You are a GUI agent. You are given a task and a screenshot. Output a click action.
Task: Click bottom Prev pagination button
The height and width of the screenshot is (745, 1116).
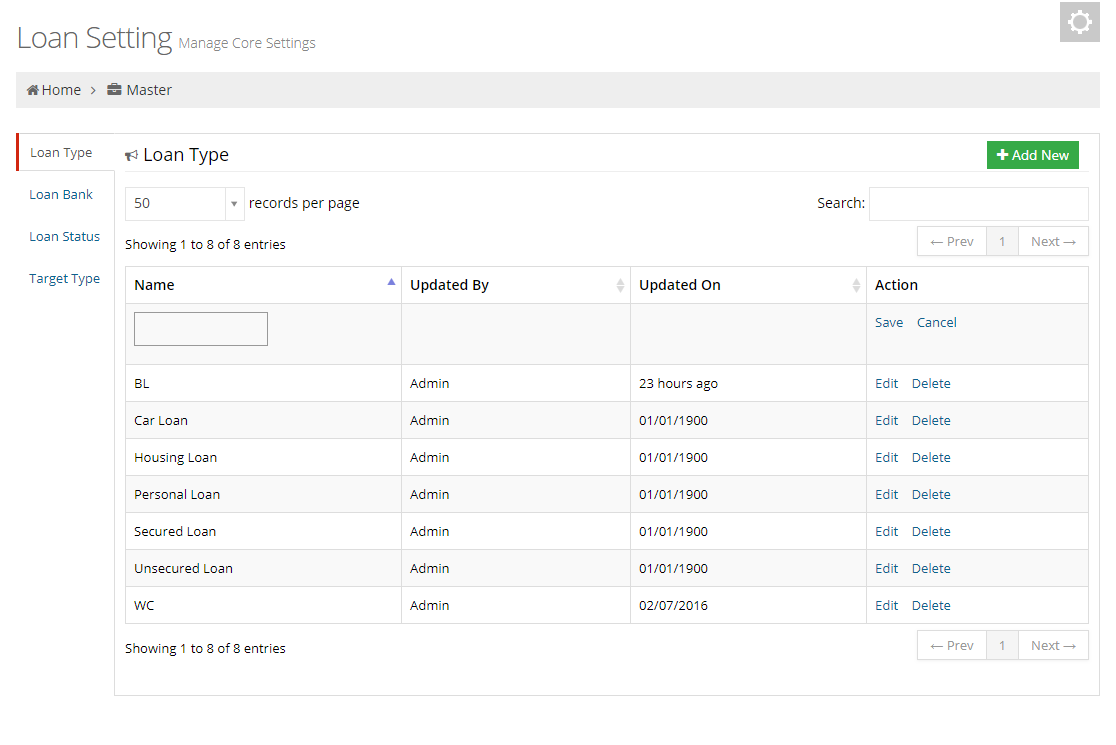pyautogui.click(x=951, y=646)
